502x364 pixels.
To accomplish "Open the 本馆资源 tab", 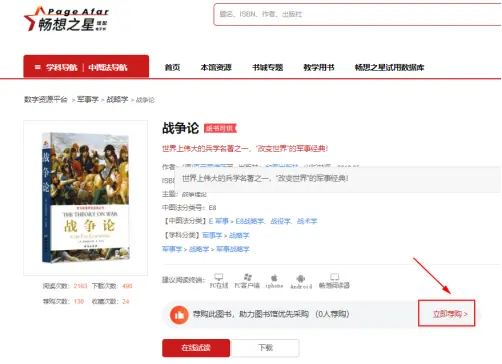I will click(x=216, y=67).
